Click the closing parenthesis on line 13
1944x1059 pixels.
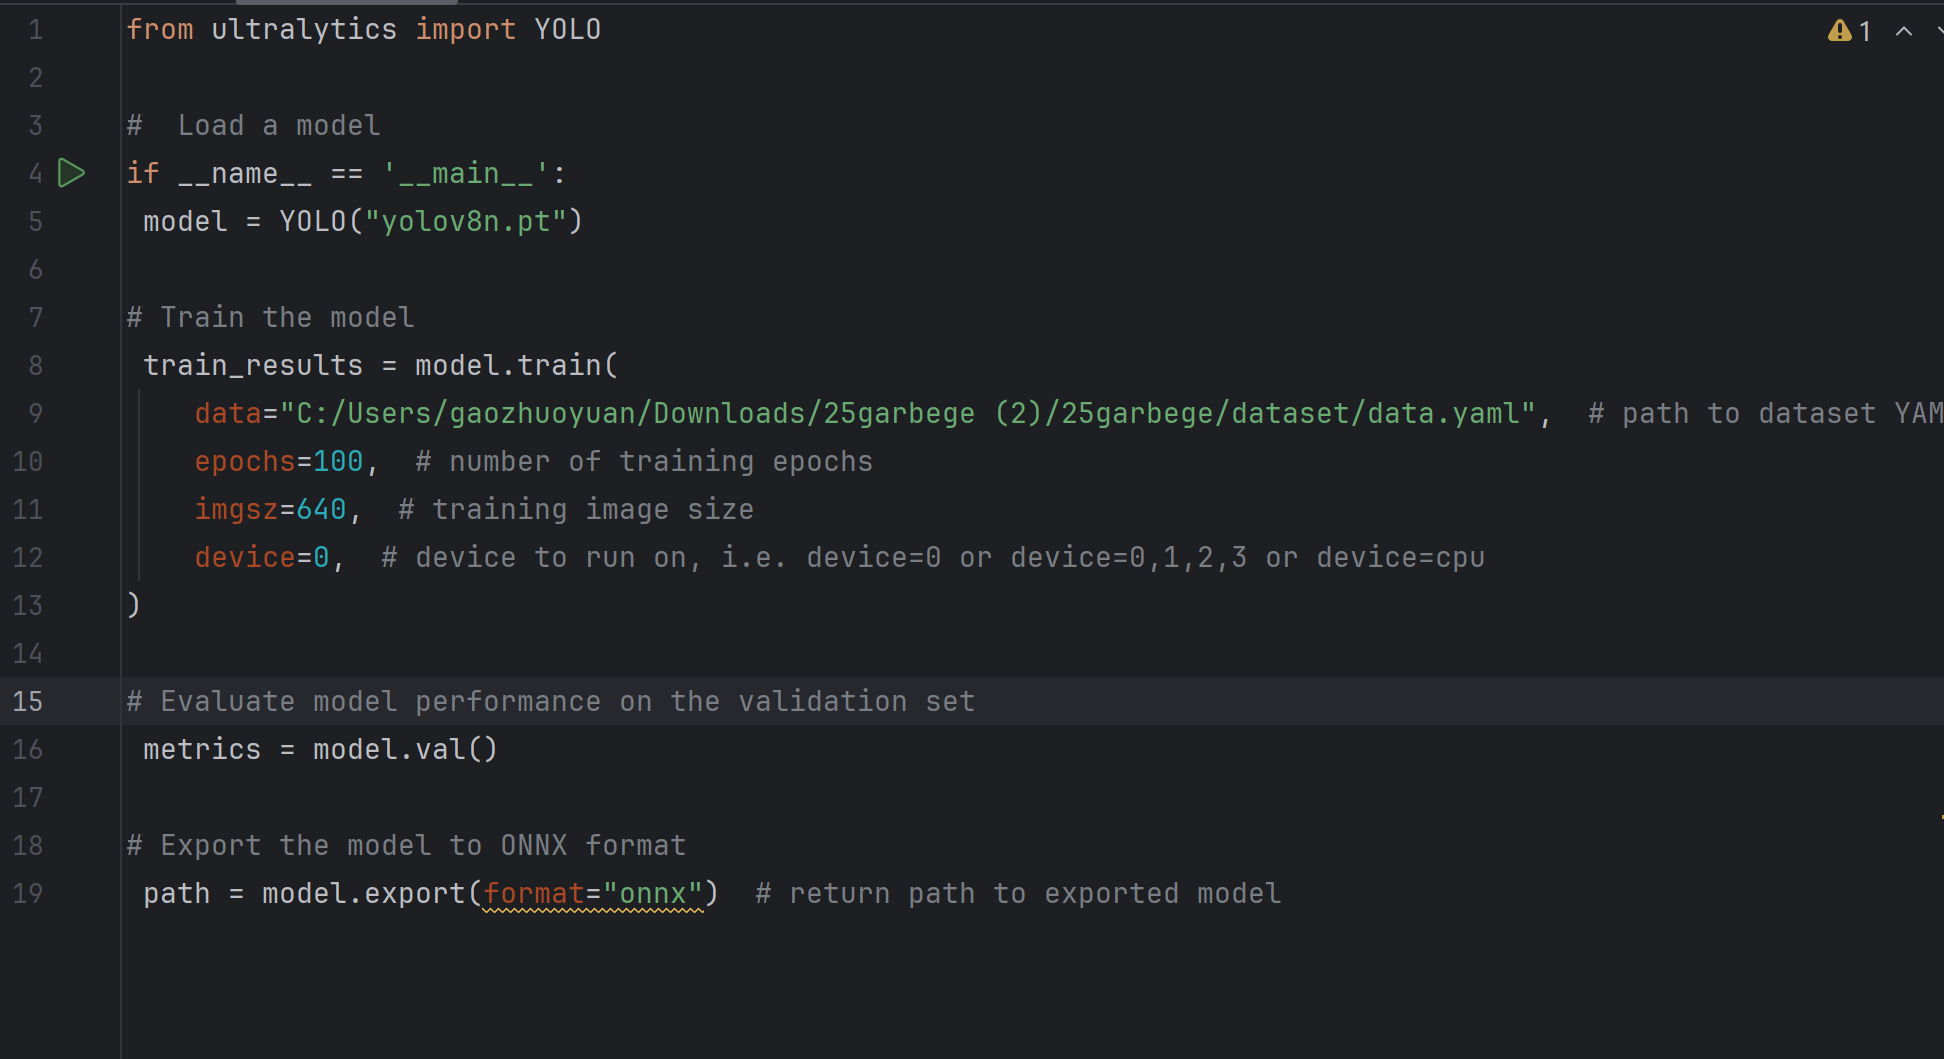click(134, 605)
